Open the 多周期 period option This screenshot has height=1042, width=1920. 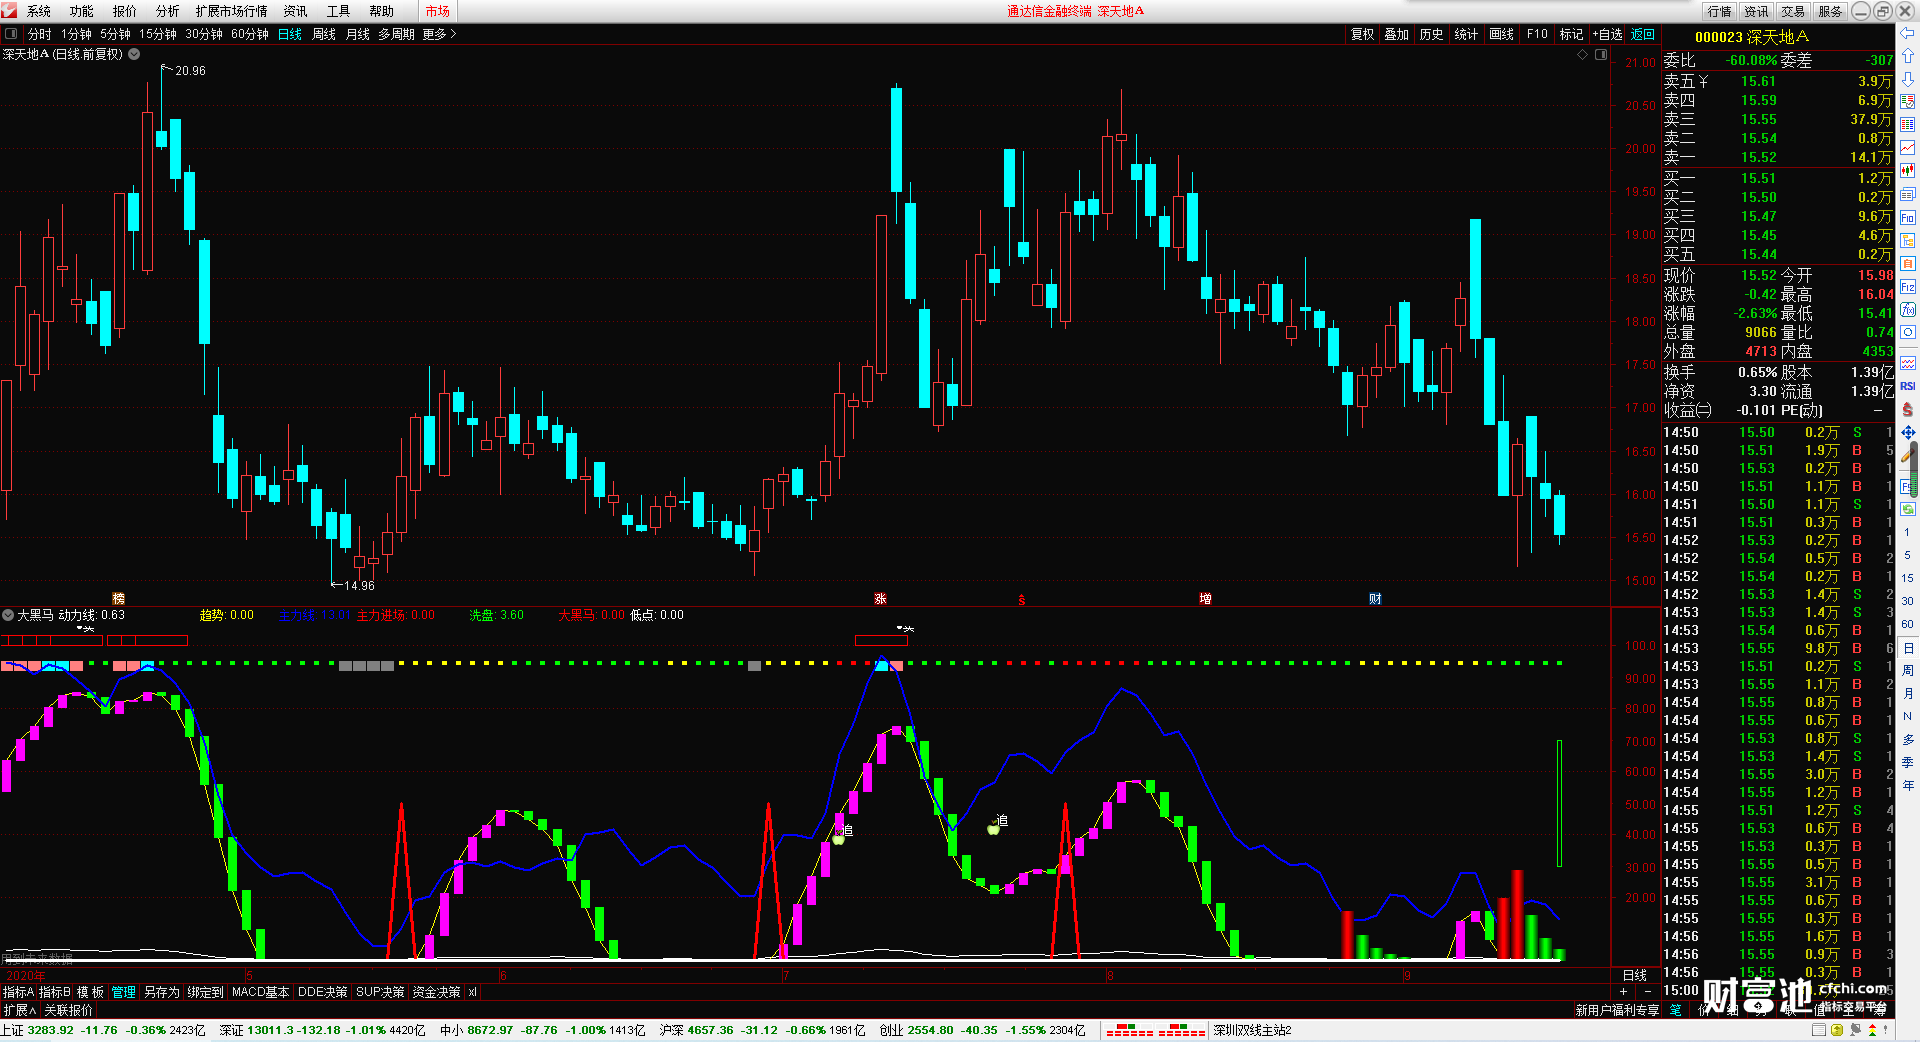(396, 34)
